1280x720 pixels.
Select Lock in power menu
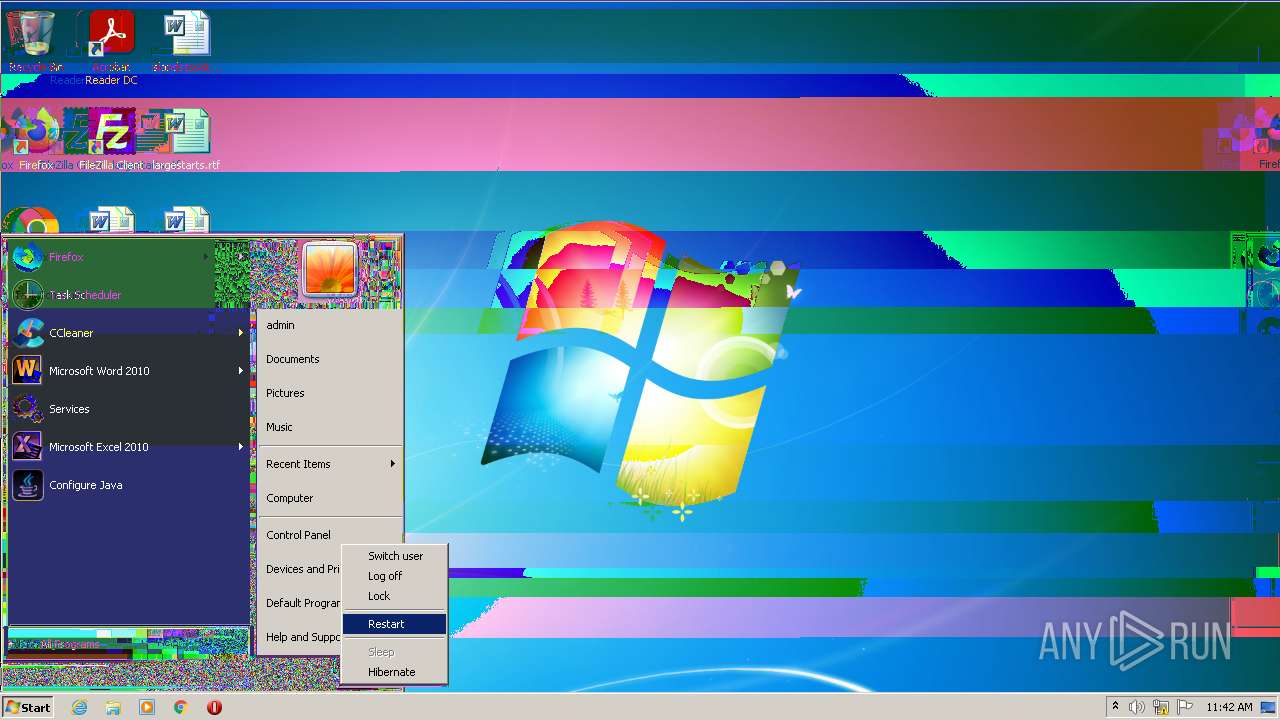click(394, 596)
